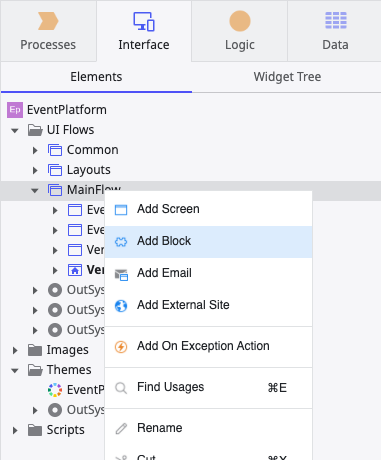Click the Themes folder icon

tap(35, 370)
